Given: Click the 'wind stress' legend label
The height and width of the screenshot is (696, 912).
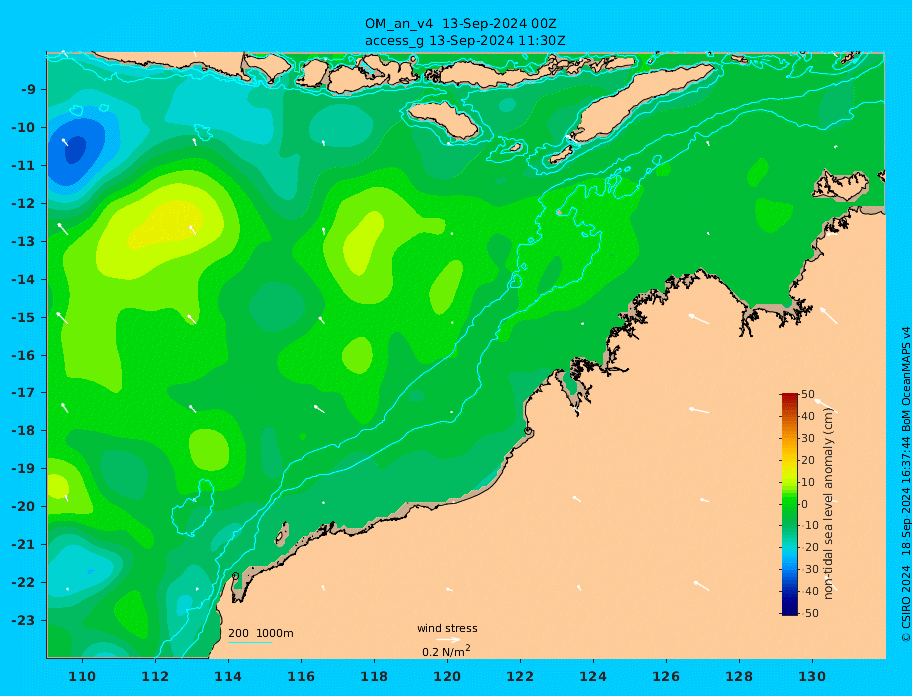Looking at the screenshot, I should pos(447,629).
